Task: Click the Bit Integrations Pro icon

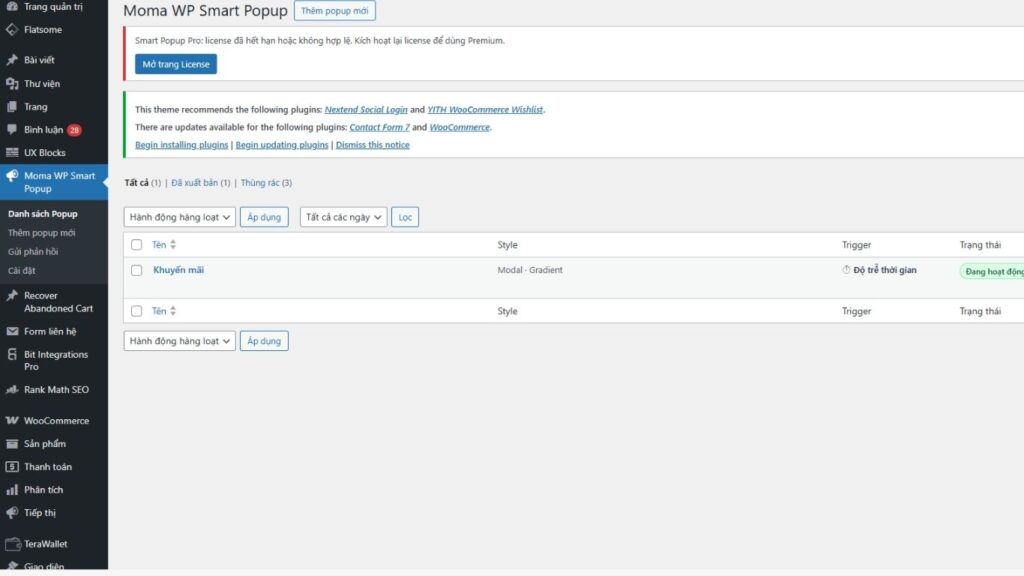Action: (x=12, y=354)
